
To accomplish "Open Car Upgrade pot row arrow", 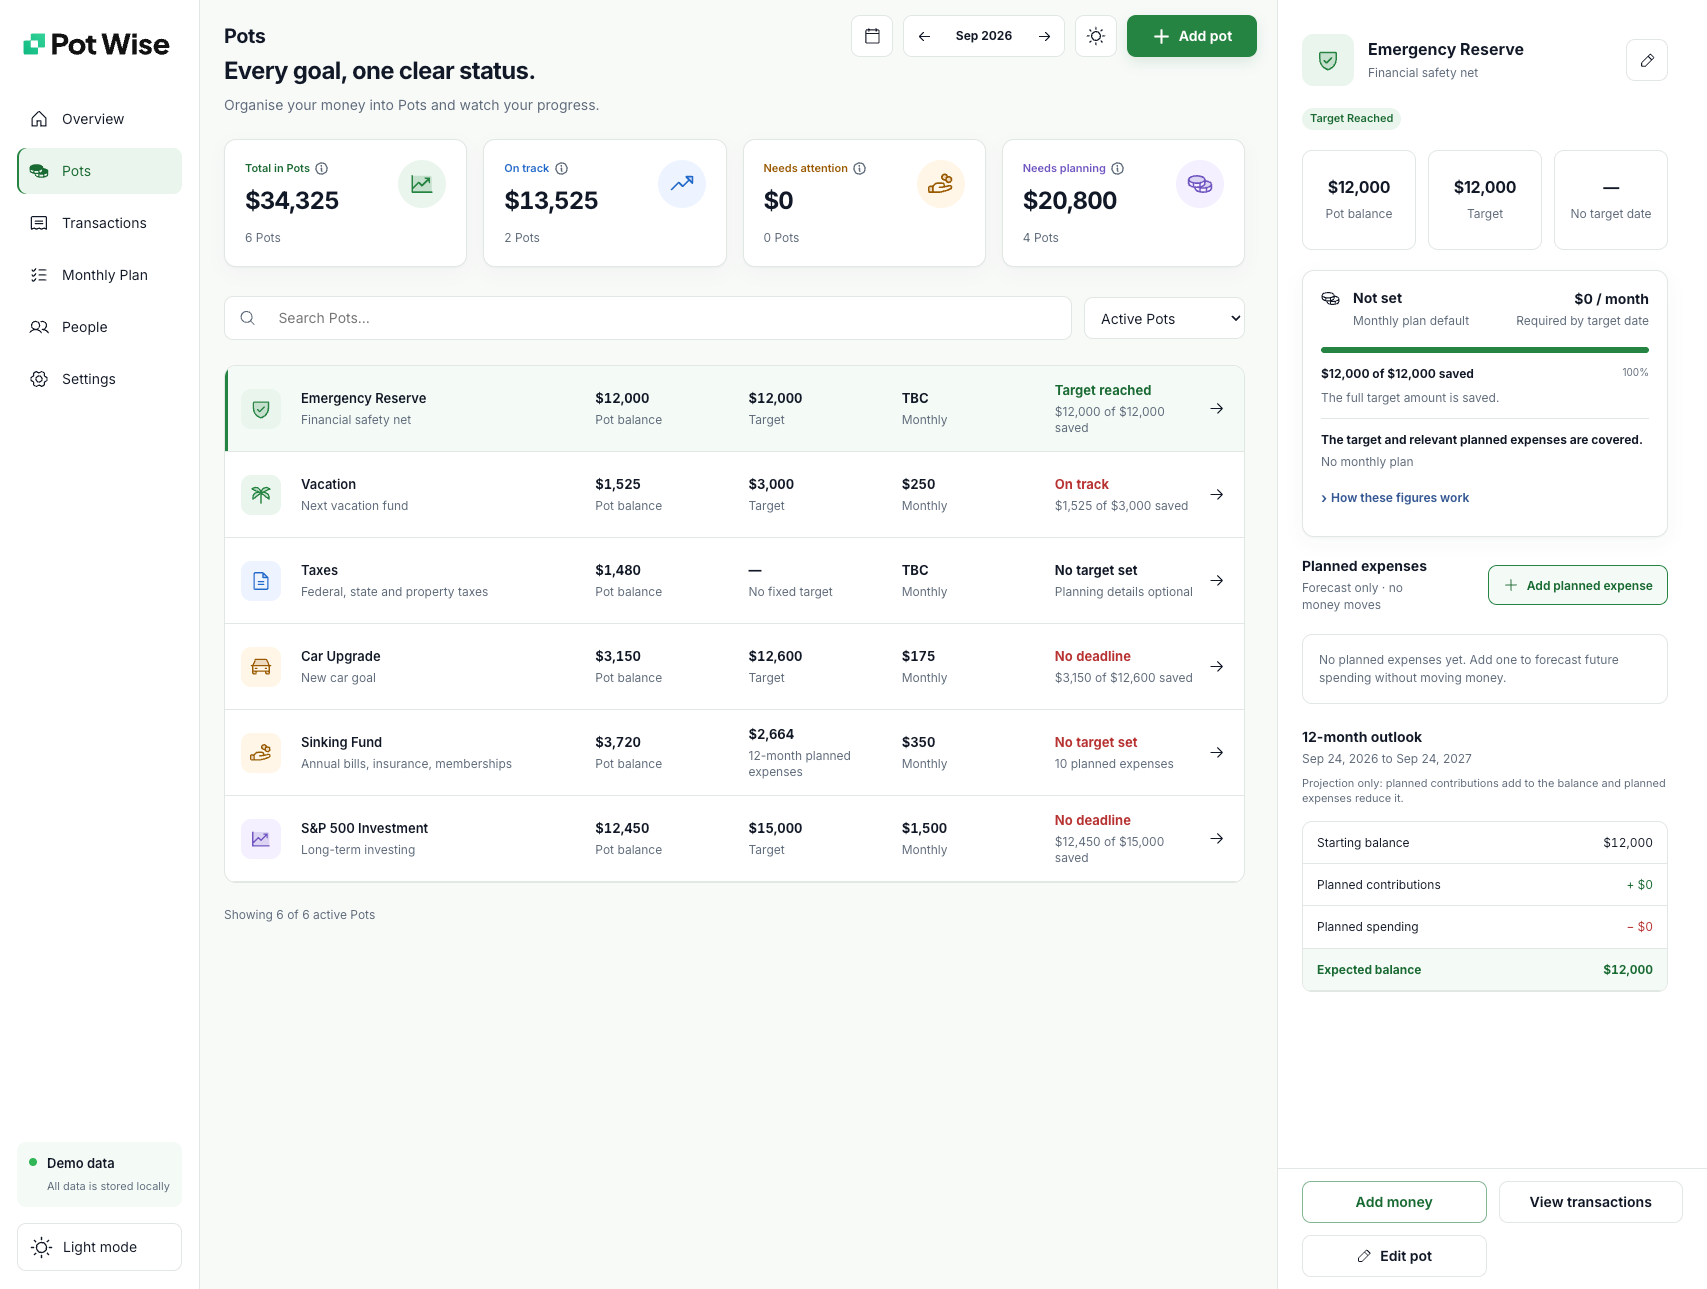I will pos(1217,666).
